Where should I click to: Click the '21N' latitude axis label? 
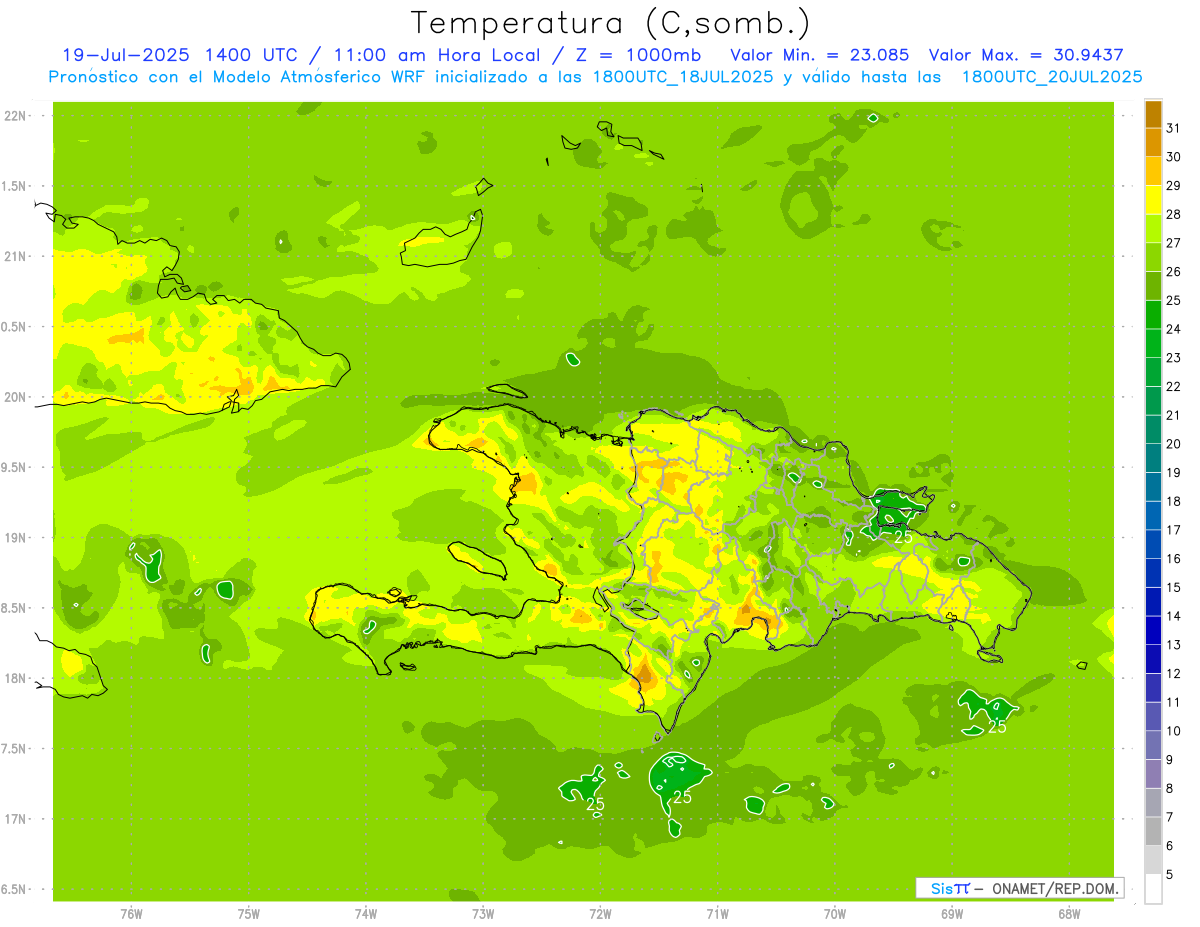[15, 256]
